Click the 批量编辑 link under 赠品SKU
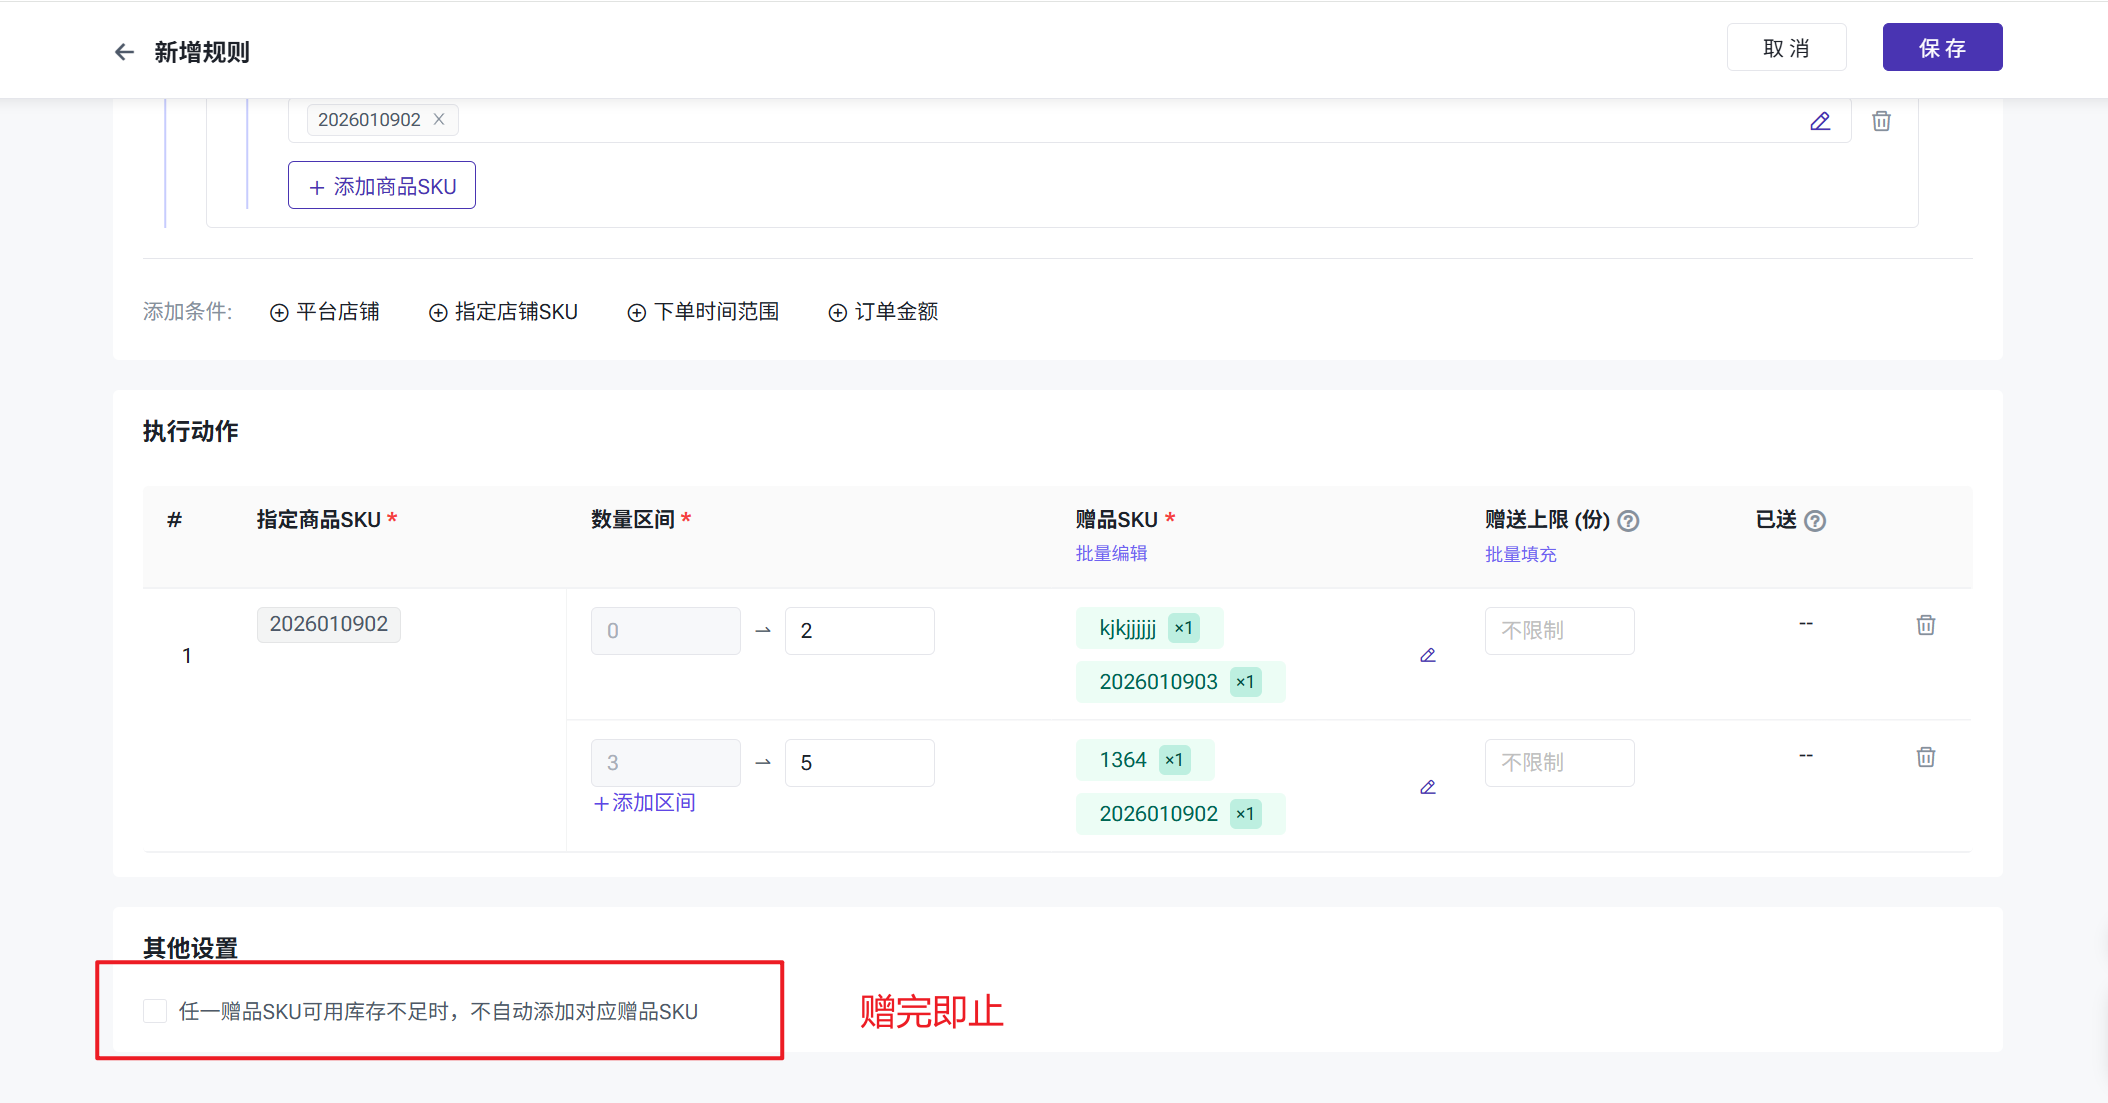The width and height of the screenshot is (2108, 1103). point(1111,554)
